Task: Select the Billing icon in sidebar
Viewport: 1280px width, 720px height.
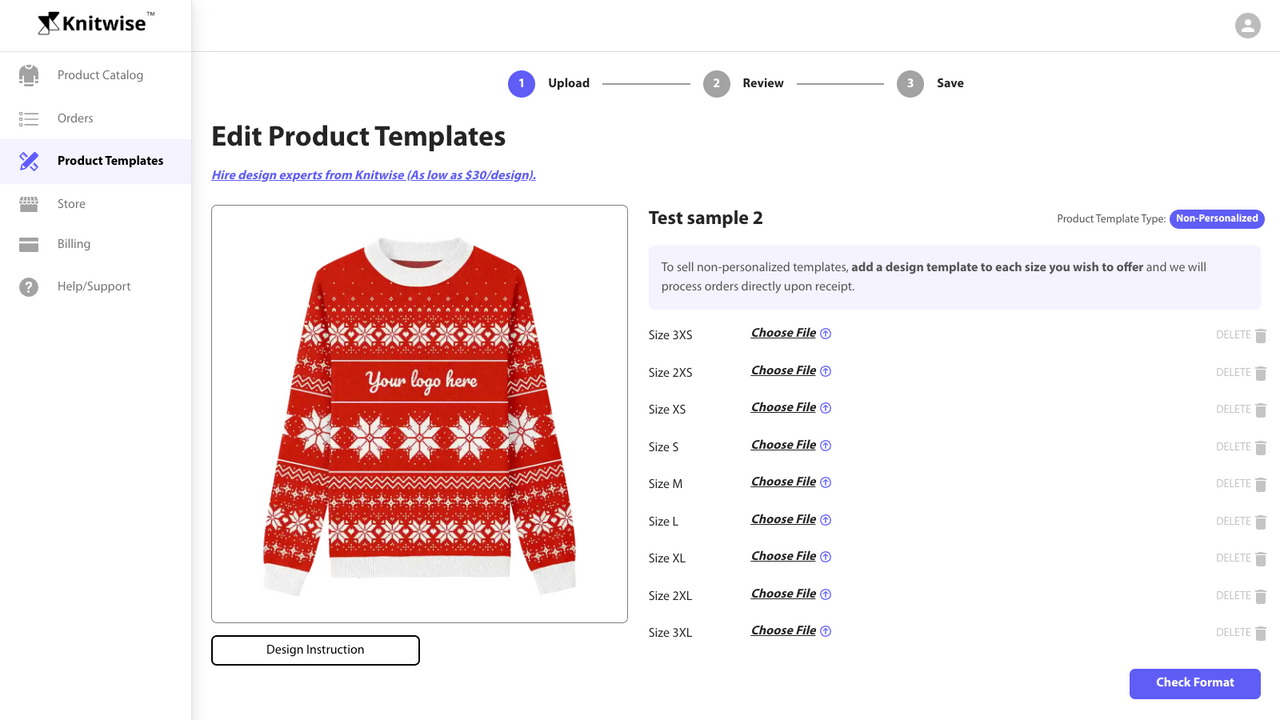Action: pos(30,243)
